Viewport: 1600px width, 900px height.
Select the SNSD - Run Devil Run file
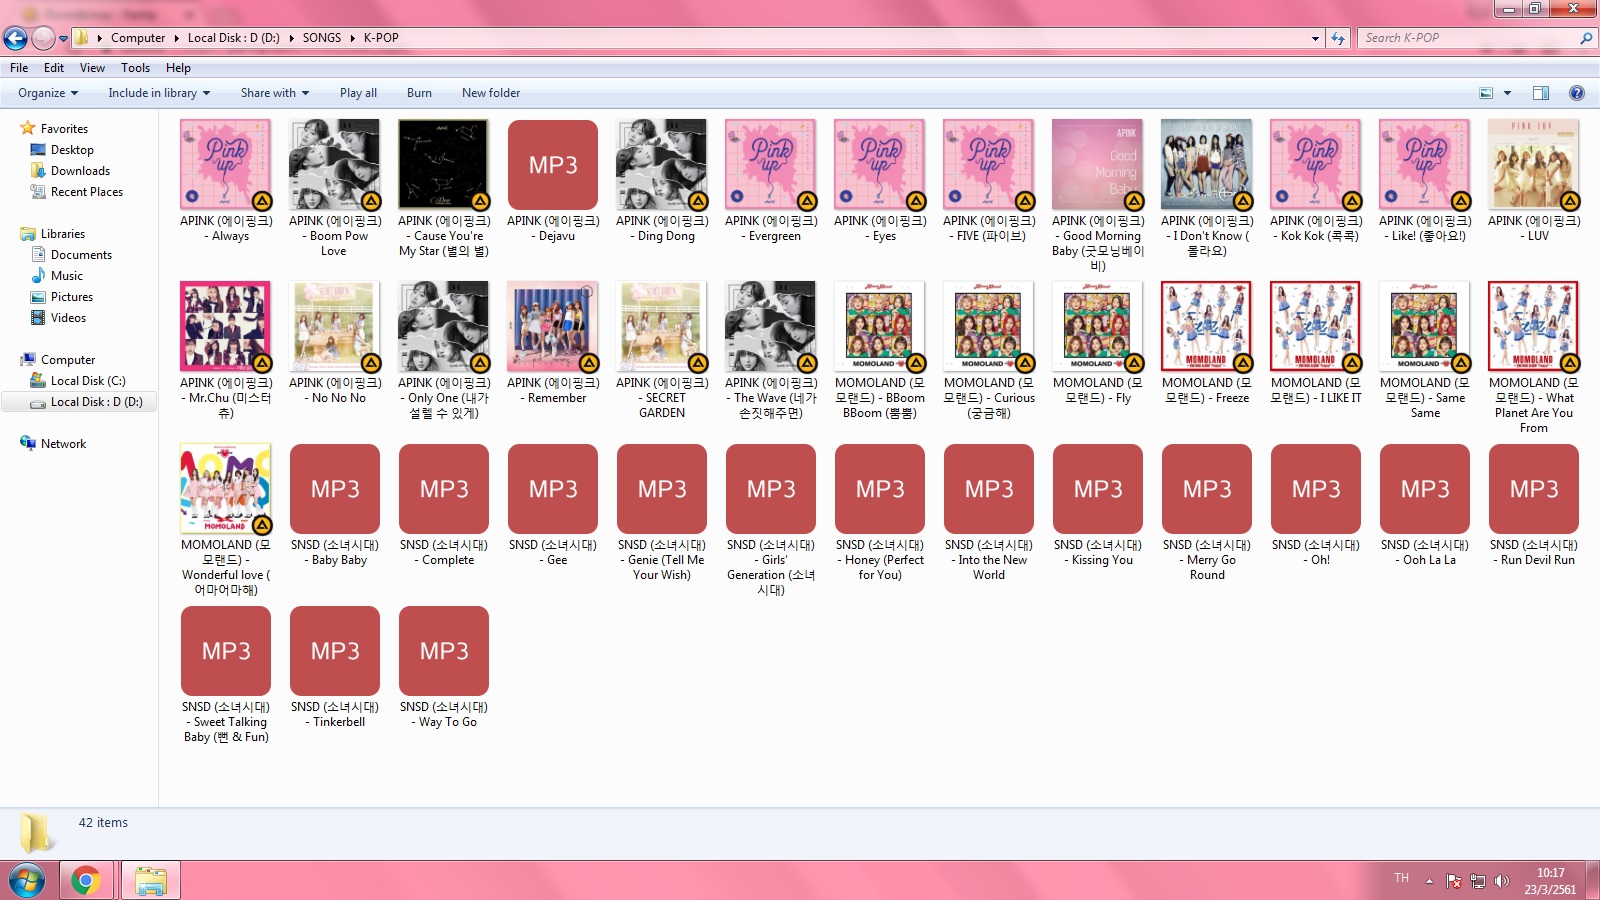(x=1534, y=505)
